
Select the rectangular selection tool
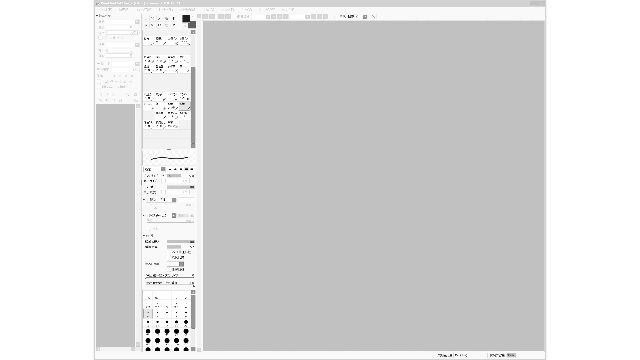point(146,19)
